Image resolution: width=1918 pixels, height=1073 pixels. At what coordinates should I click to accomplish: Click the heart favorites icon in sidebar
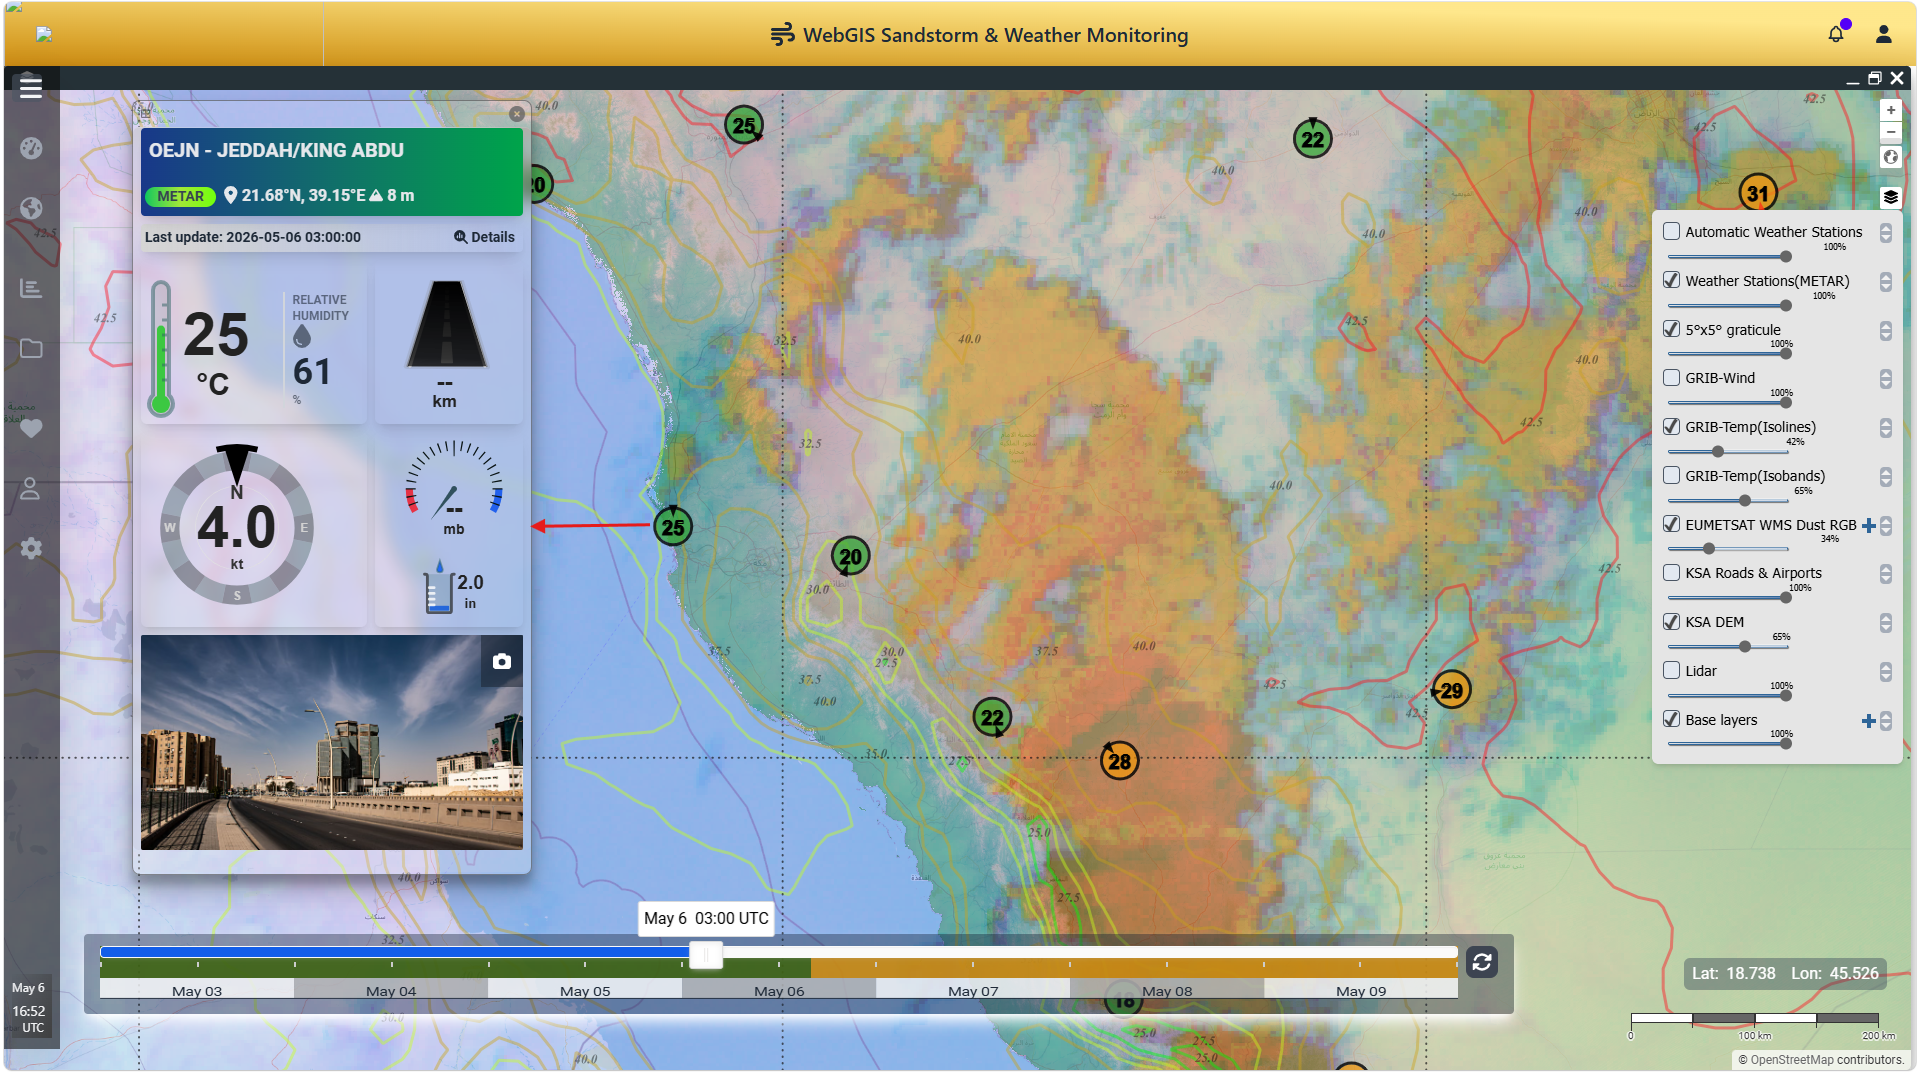[x=31, y=428]
